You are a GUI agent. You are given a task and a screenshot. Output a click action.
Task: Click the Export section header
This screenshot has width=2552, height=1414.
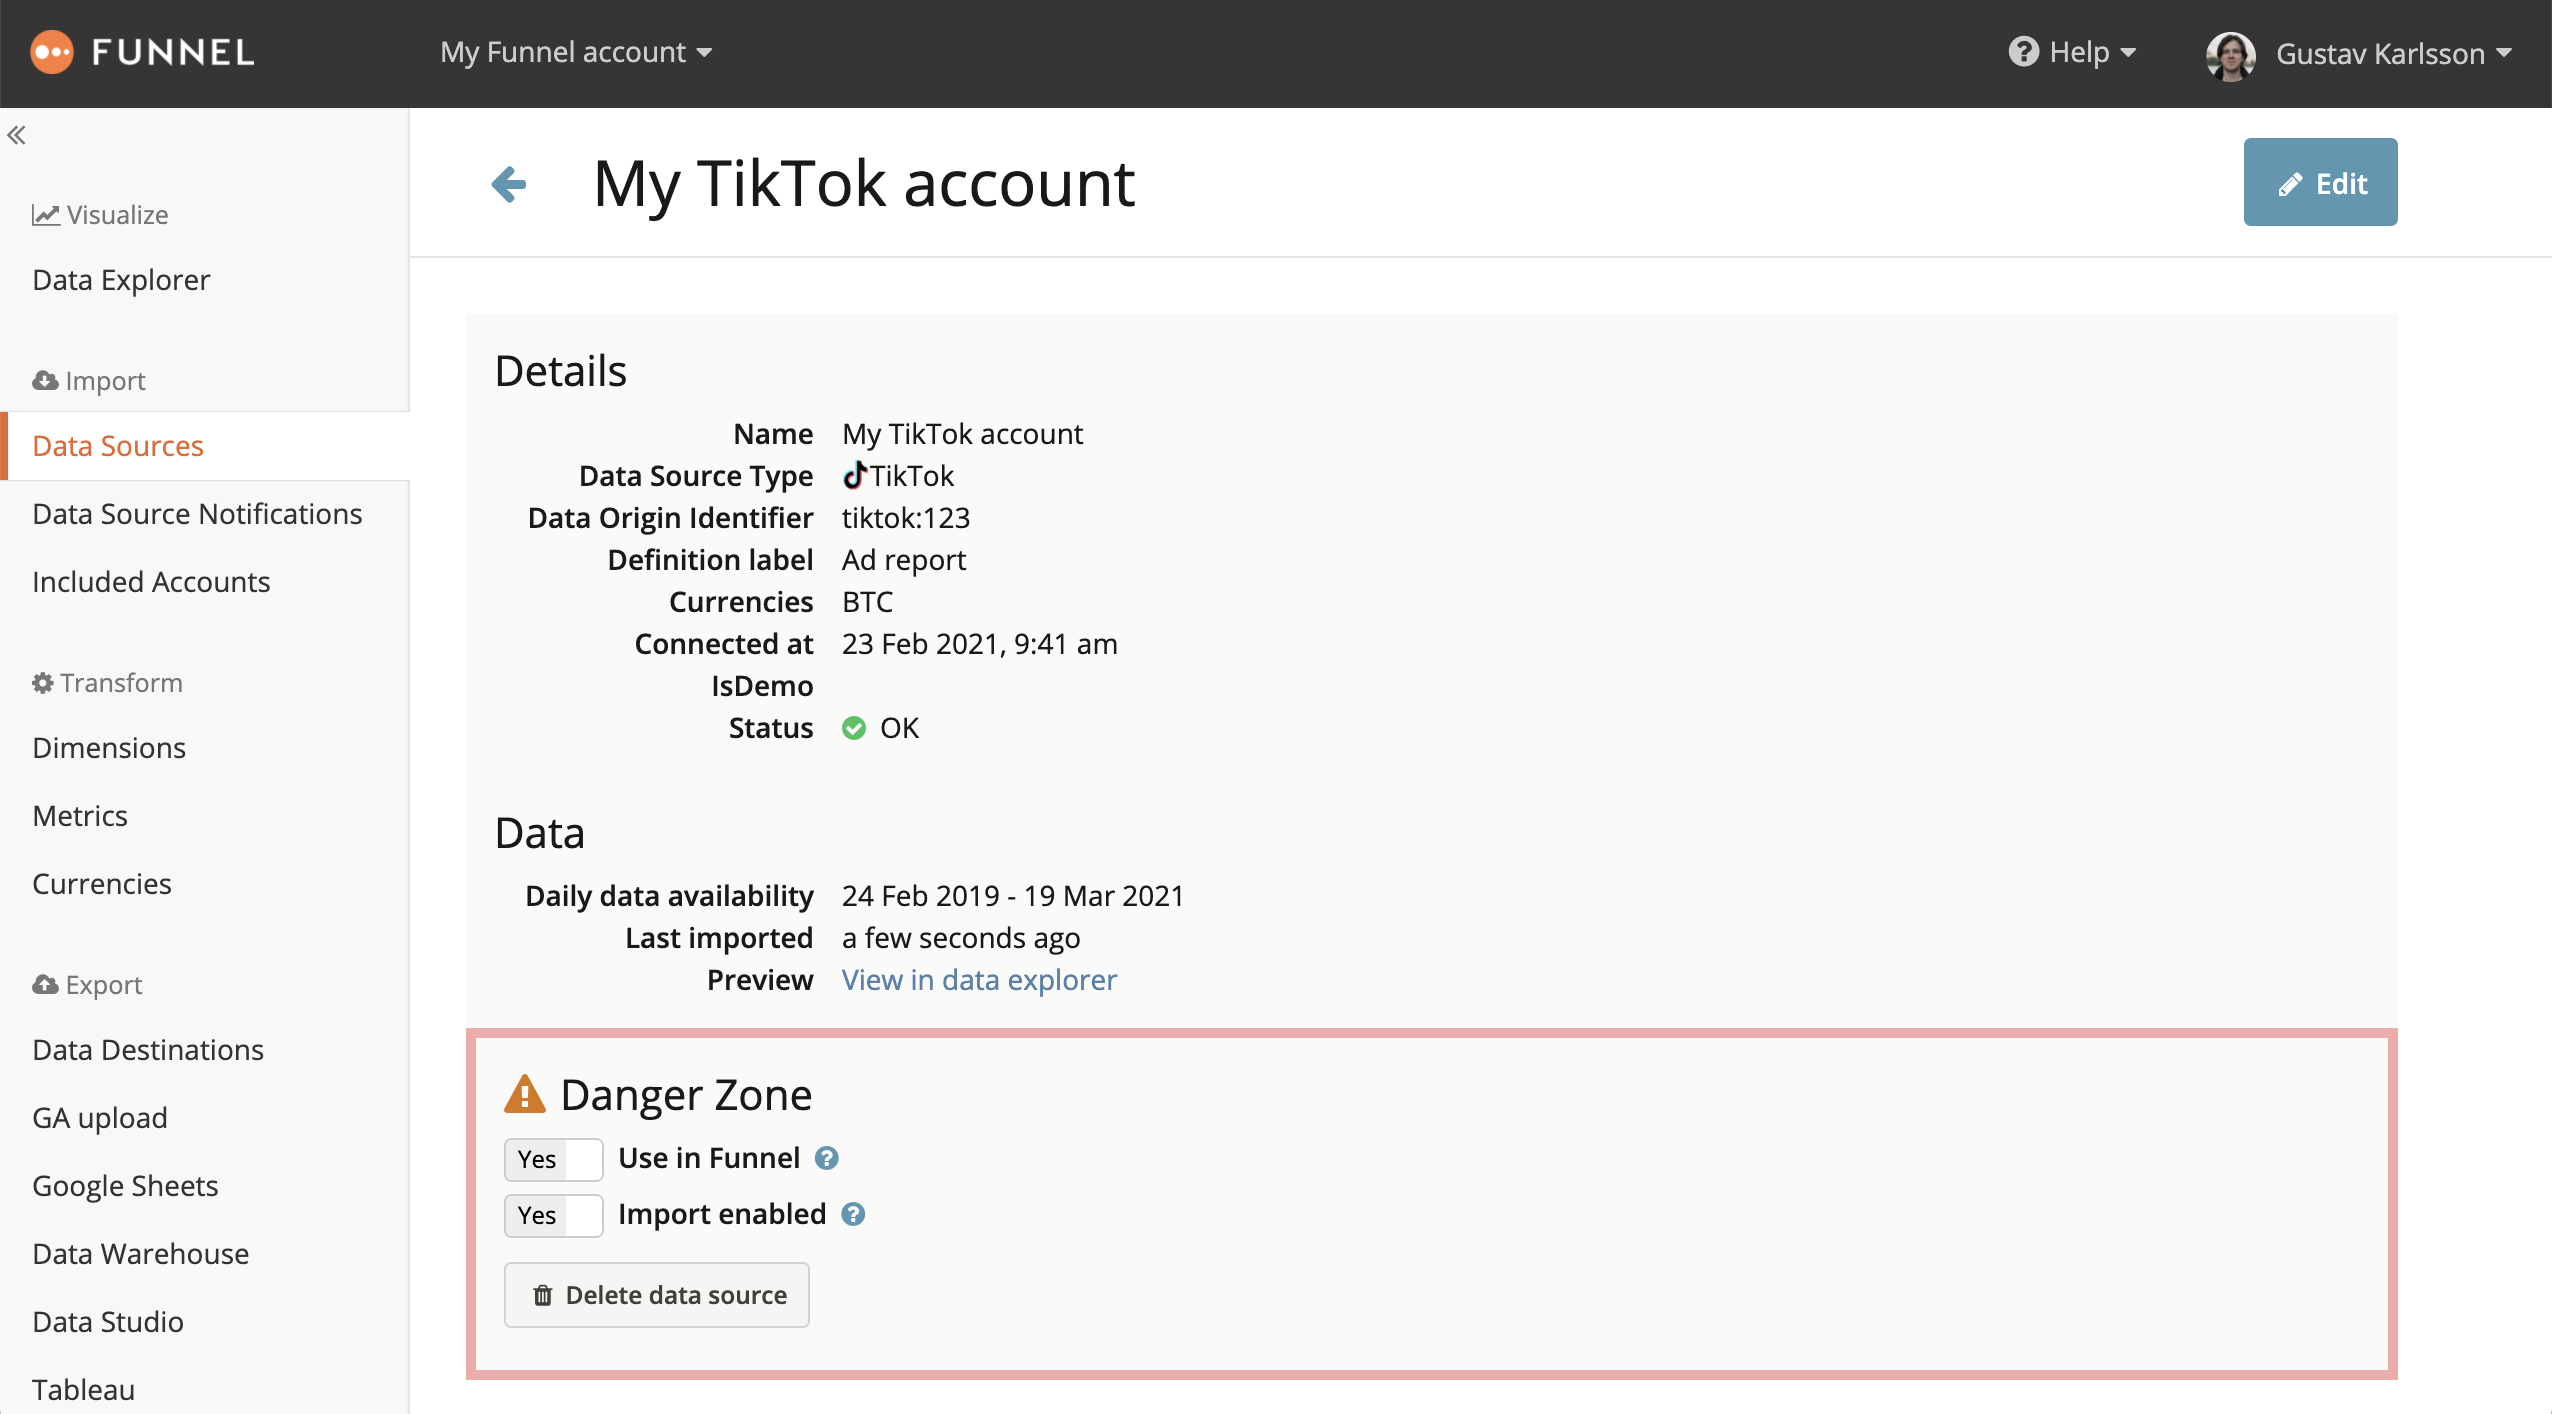[x=87, y=985]
